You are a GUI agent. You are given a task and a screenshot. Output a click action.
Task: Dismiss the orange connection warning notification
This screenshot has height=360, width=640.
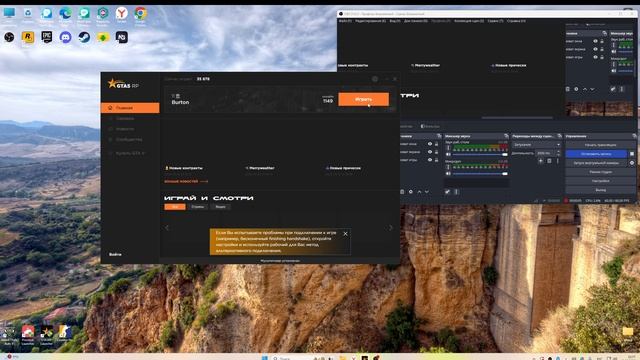tap(345, 234)
